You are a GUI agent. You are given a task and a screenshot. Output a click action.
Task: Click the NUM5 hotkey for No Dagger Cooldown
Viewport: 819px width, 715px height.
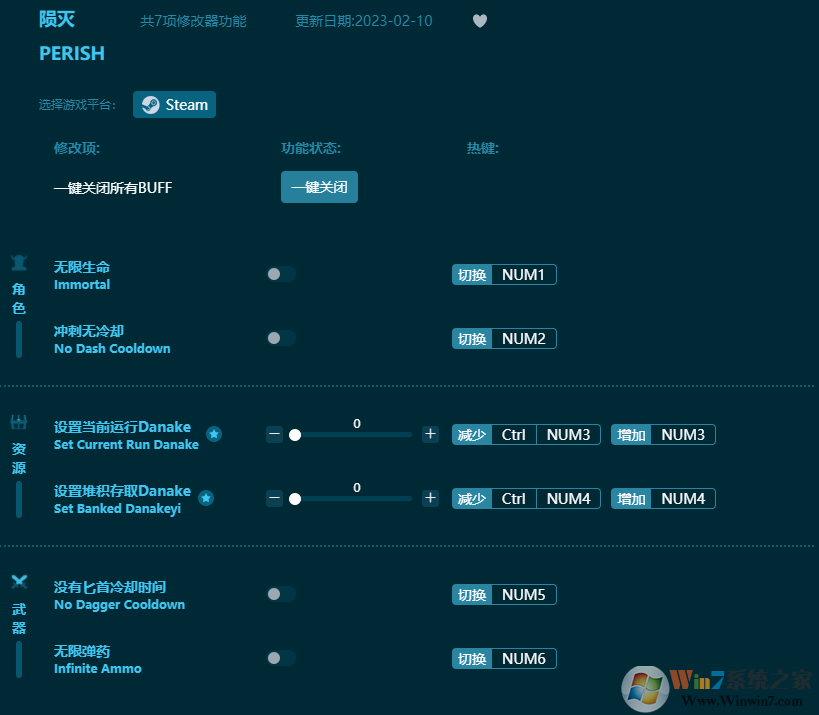504,595
